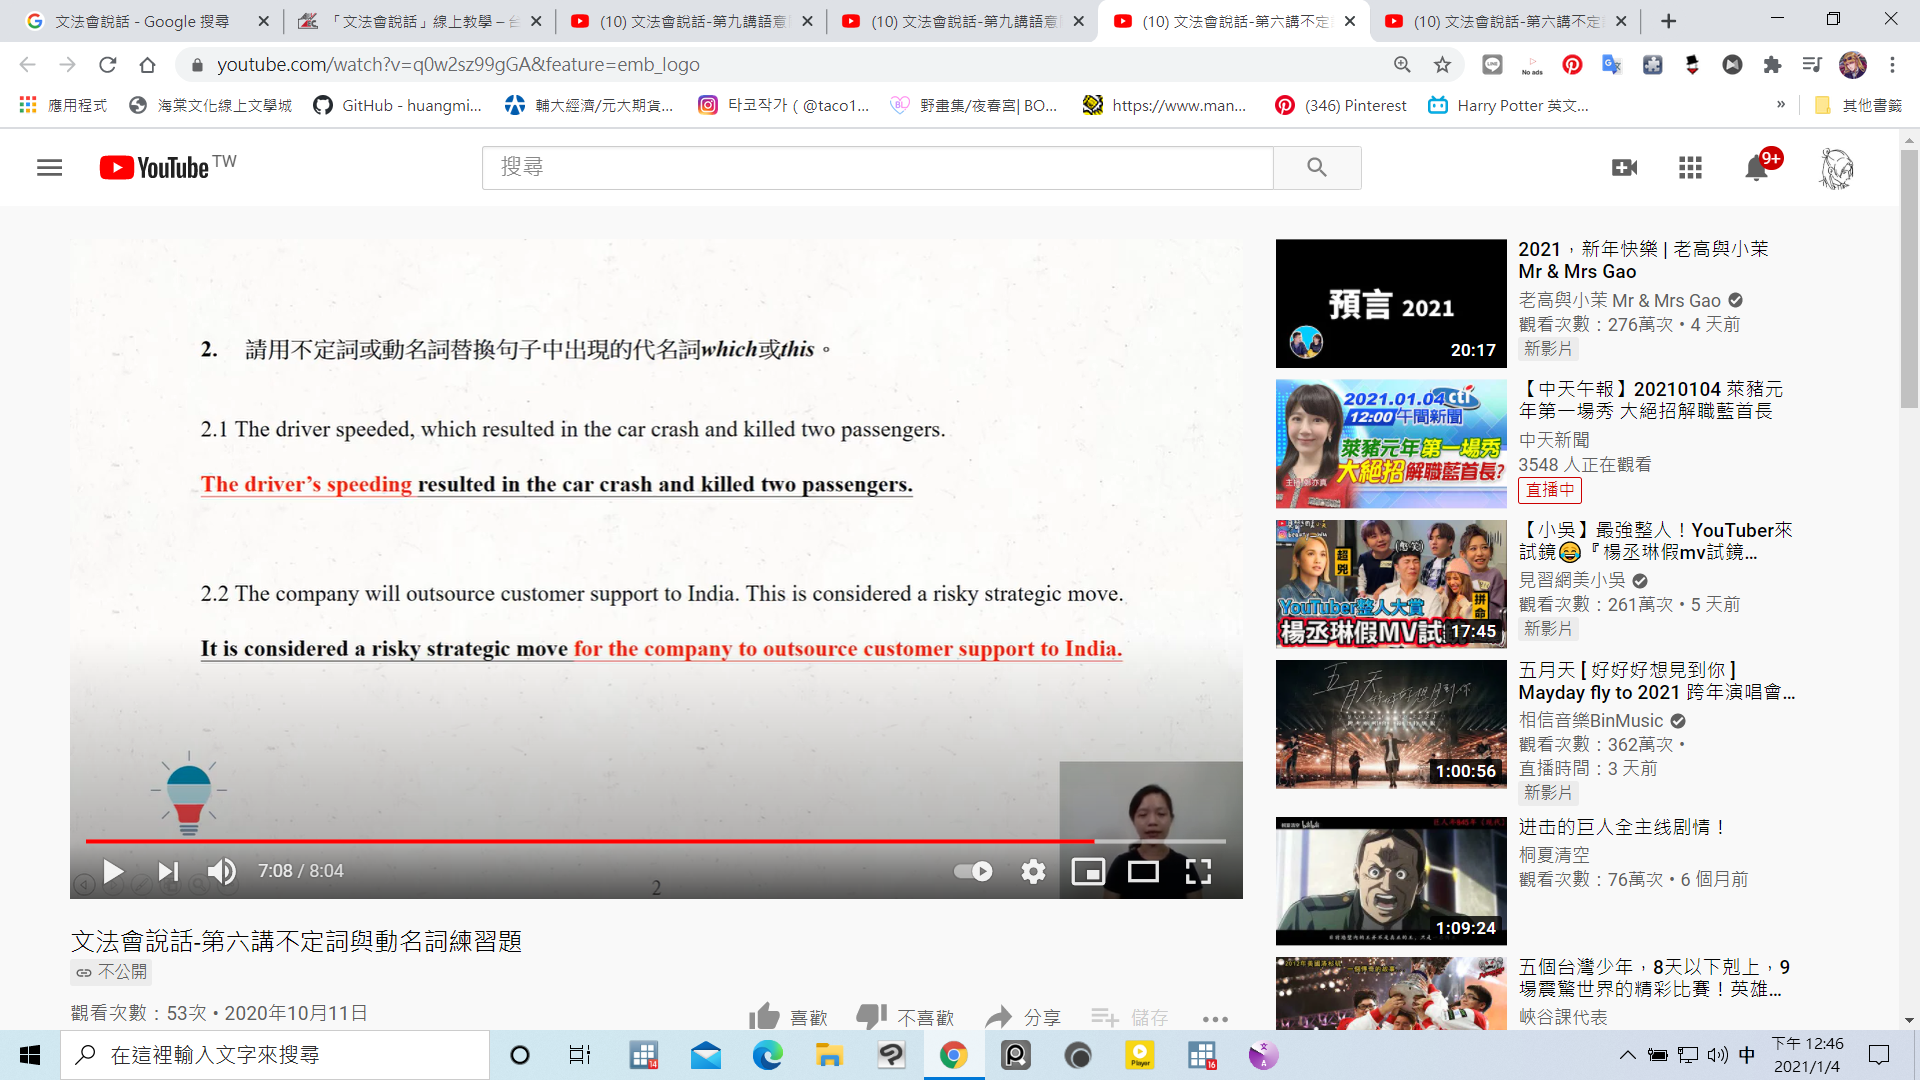This screenshot has height=1080, width=1920.
Task: Focus the YouTube 搜尋 search field
Action: (x=877, y=167)
